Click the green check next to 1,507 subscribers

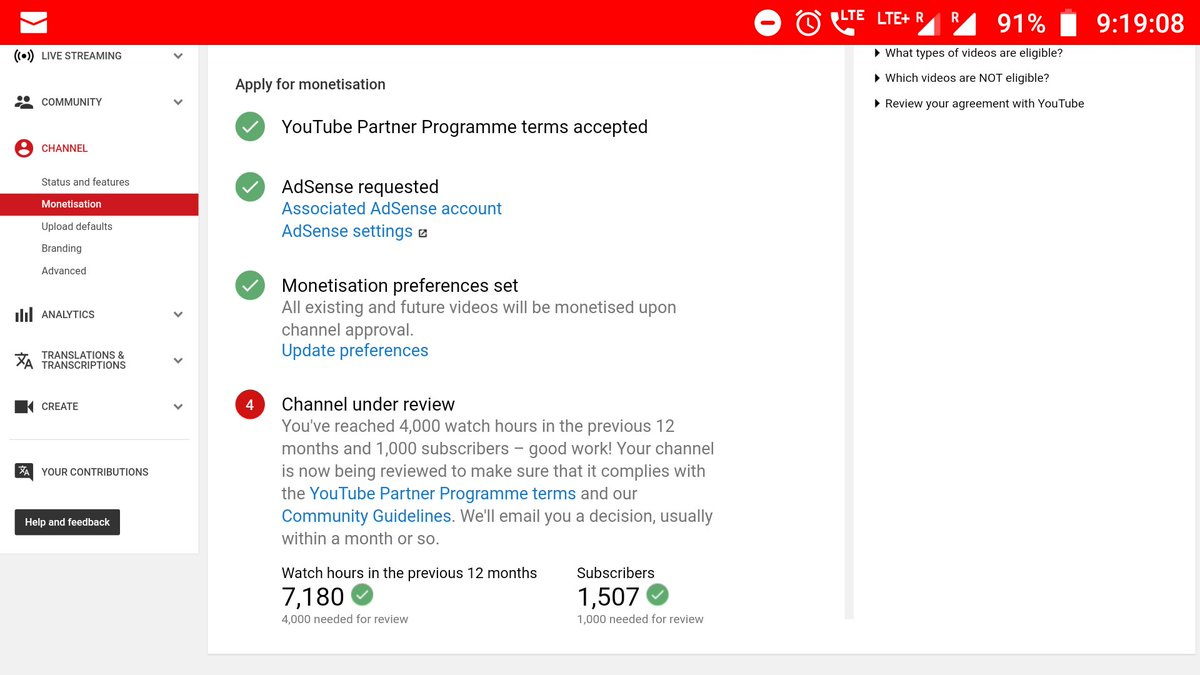pyautogui.click(x=657, y=595)
